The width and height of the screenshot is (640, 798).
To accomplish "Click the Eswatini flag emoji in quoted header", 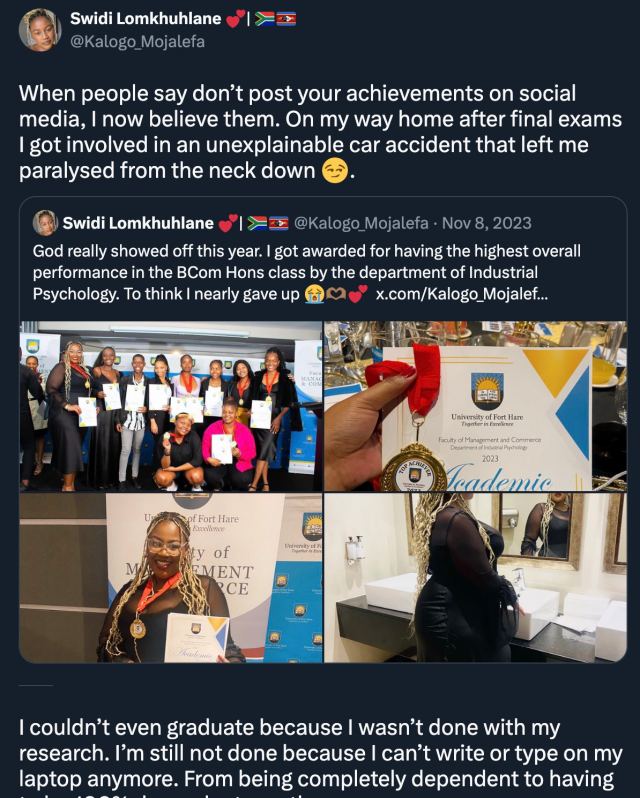I will 278,223.
